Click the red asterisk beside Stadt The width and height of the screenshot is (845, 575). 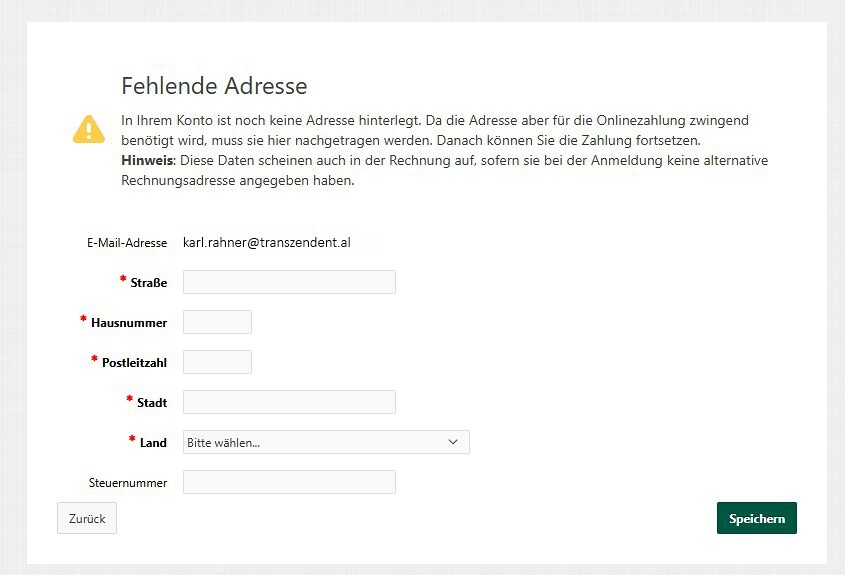[129, 399]
